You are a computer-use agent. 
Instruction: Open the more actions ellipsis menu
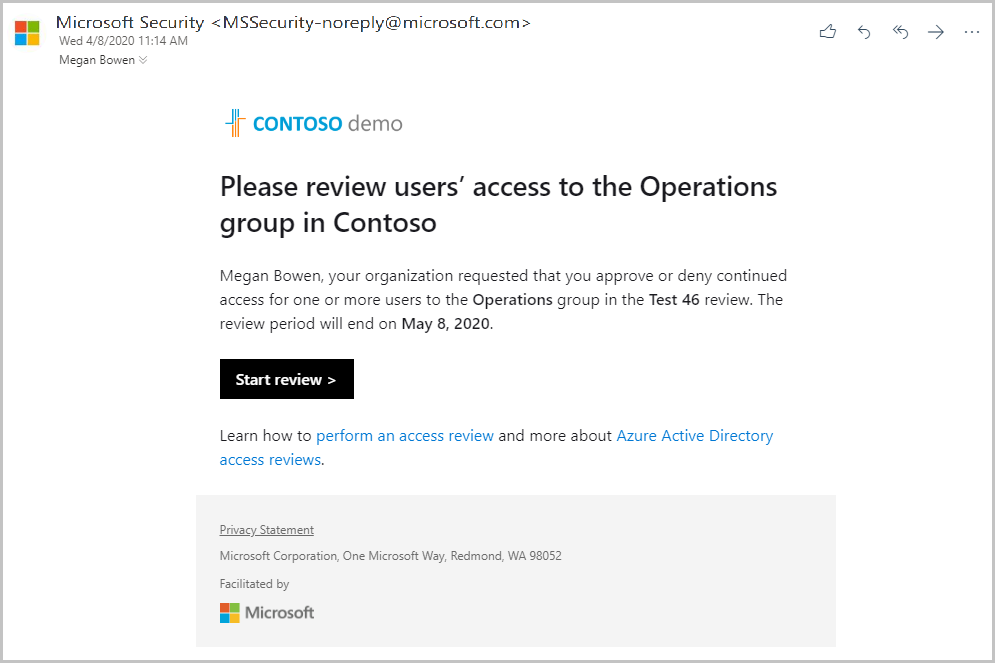click(x=971, y=31)
